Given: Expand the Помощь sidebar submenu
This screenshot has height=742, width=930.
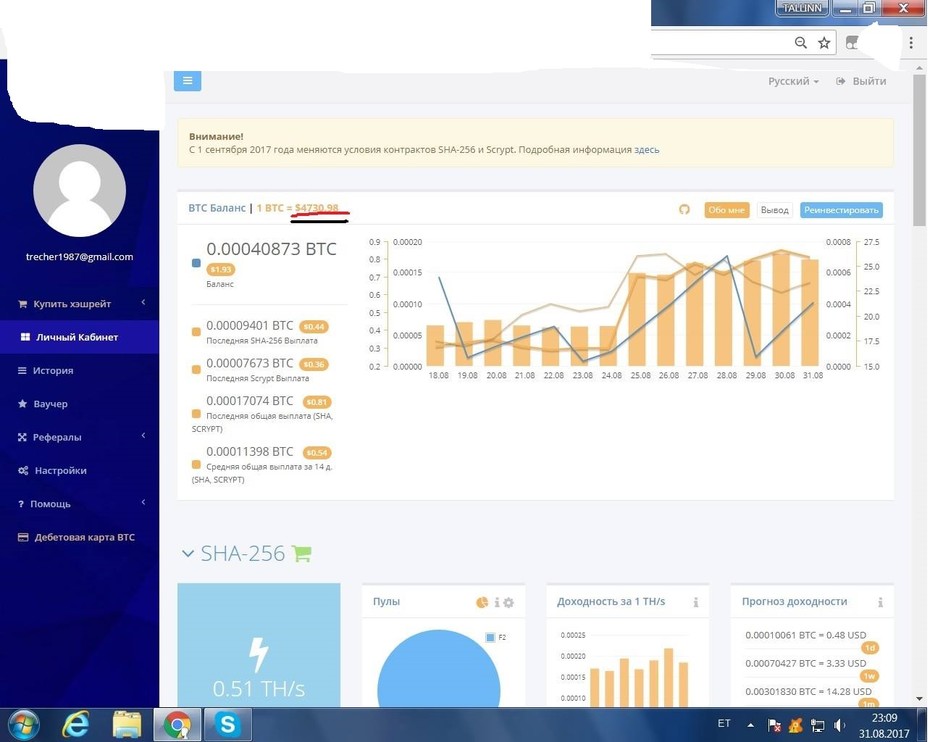Looking at the screenshot, I should click(x=79, y=504).
